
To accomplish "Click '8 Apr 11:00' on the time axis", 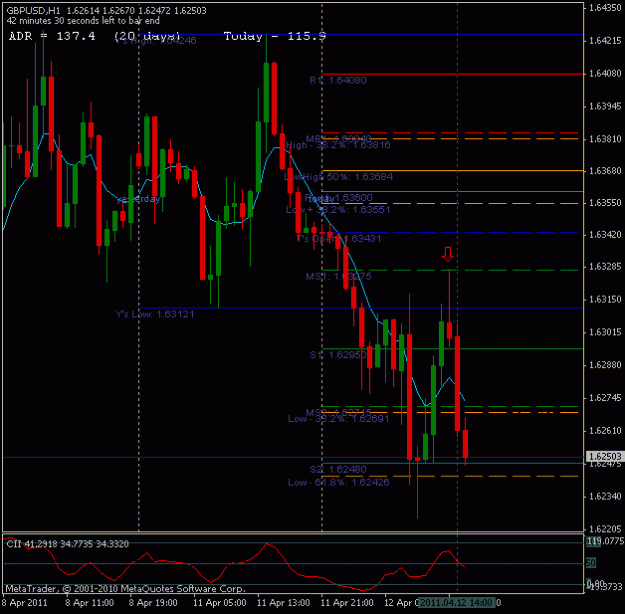I will [x=89, y=602].
